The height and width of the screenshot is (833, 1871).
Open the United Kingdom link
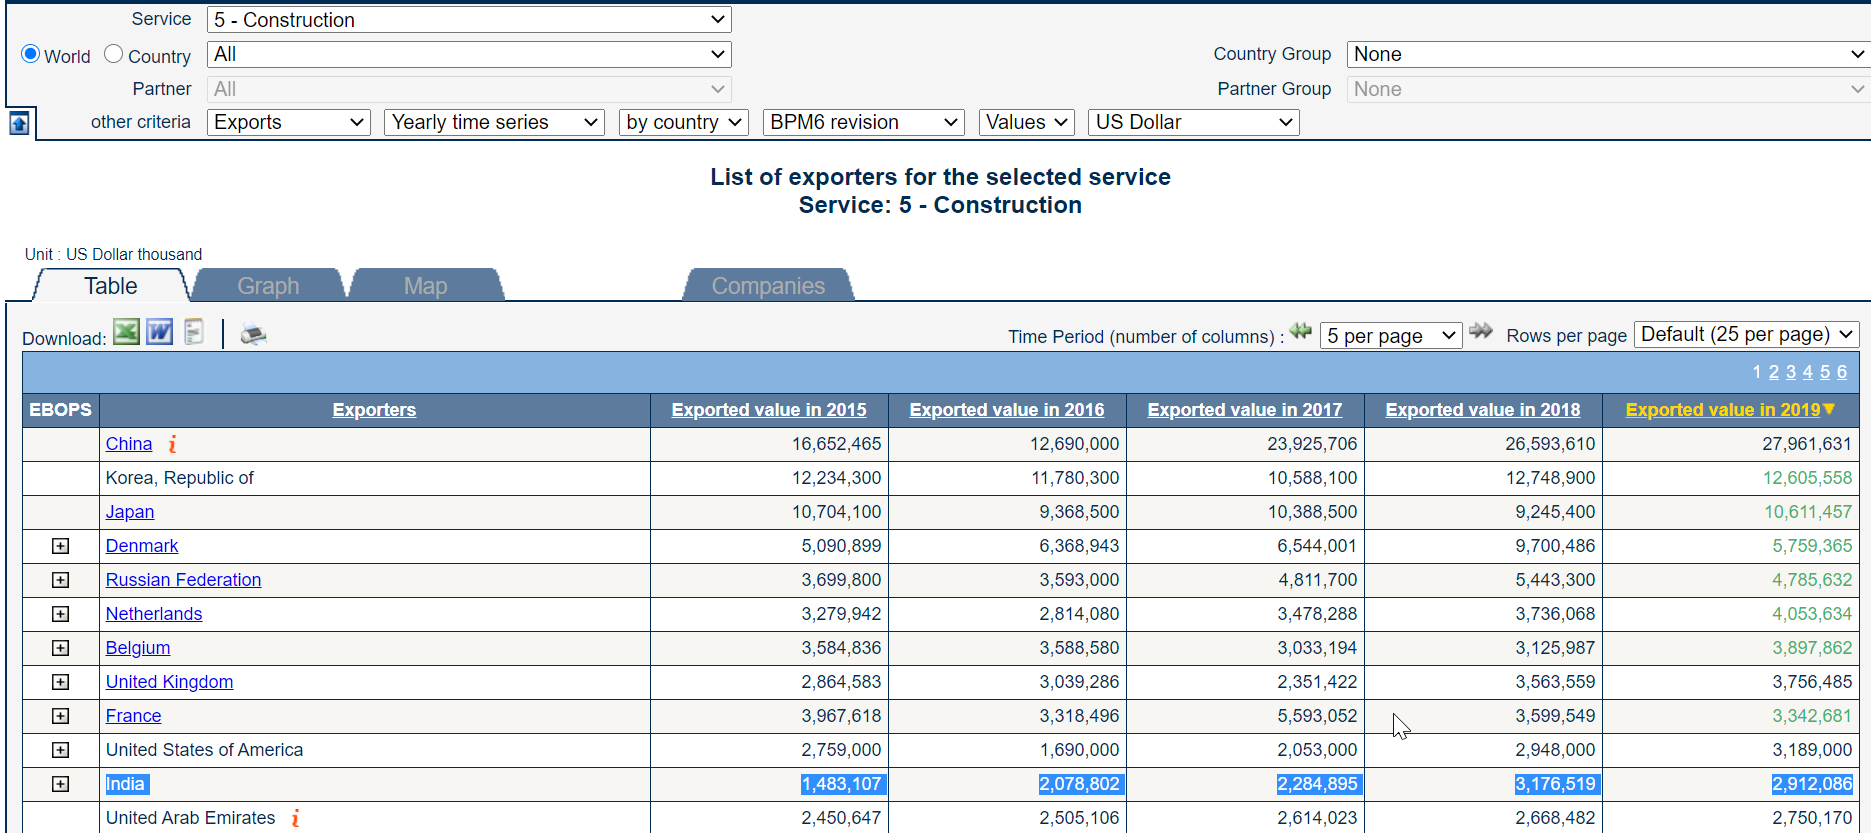tap(169, 682)
